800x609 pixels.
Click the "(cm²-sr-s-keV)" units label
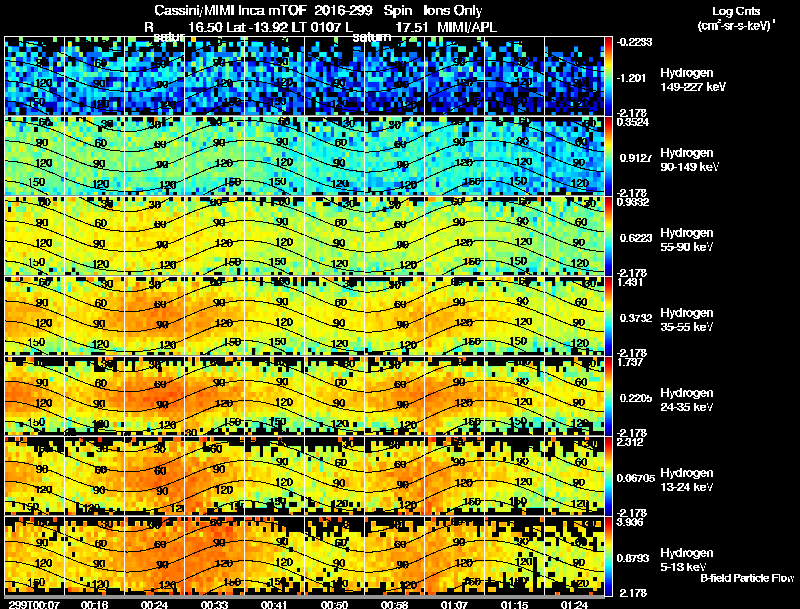coord(735,25)
